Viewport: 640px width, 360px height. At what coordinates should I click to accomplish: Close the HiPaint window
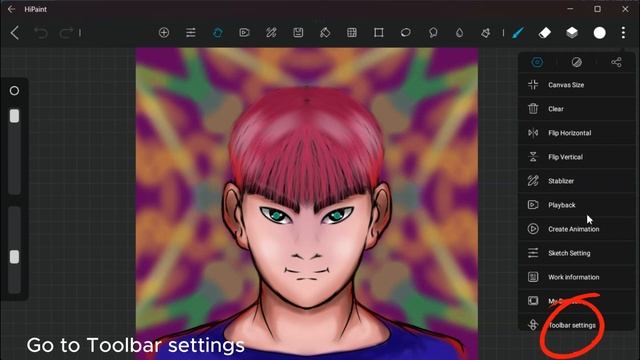point(625,9)
